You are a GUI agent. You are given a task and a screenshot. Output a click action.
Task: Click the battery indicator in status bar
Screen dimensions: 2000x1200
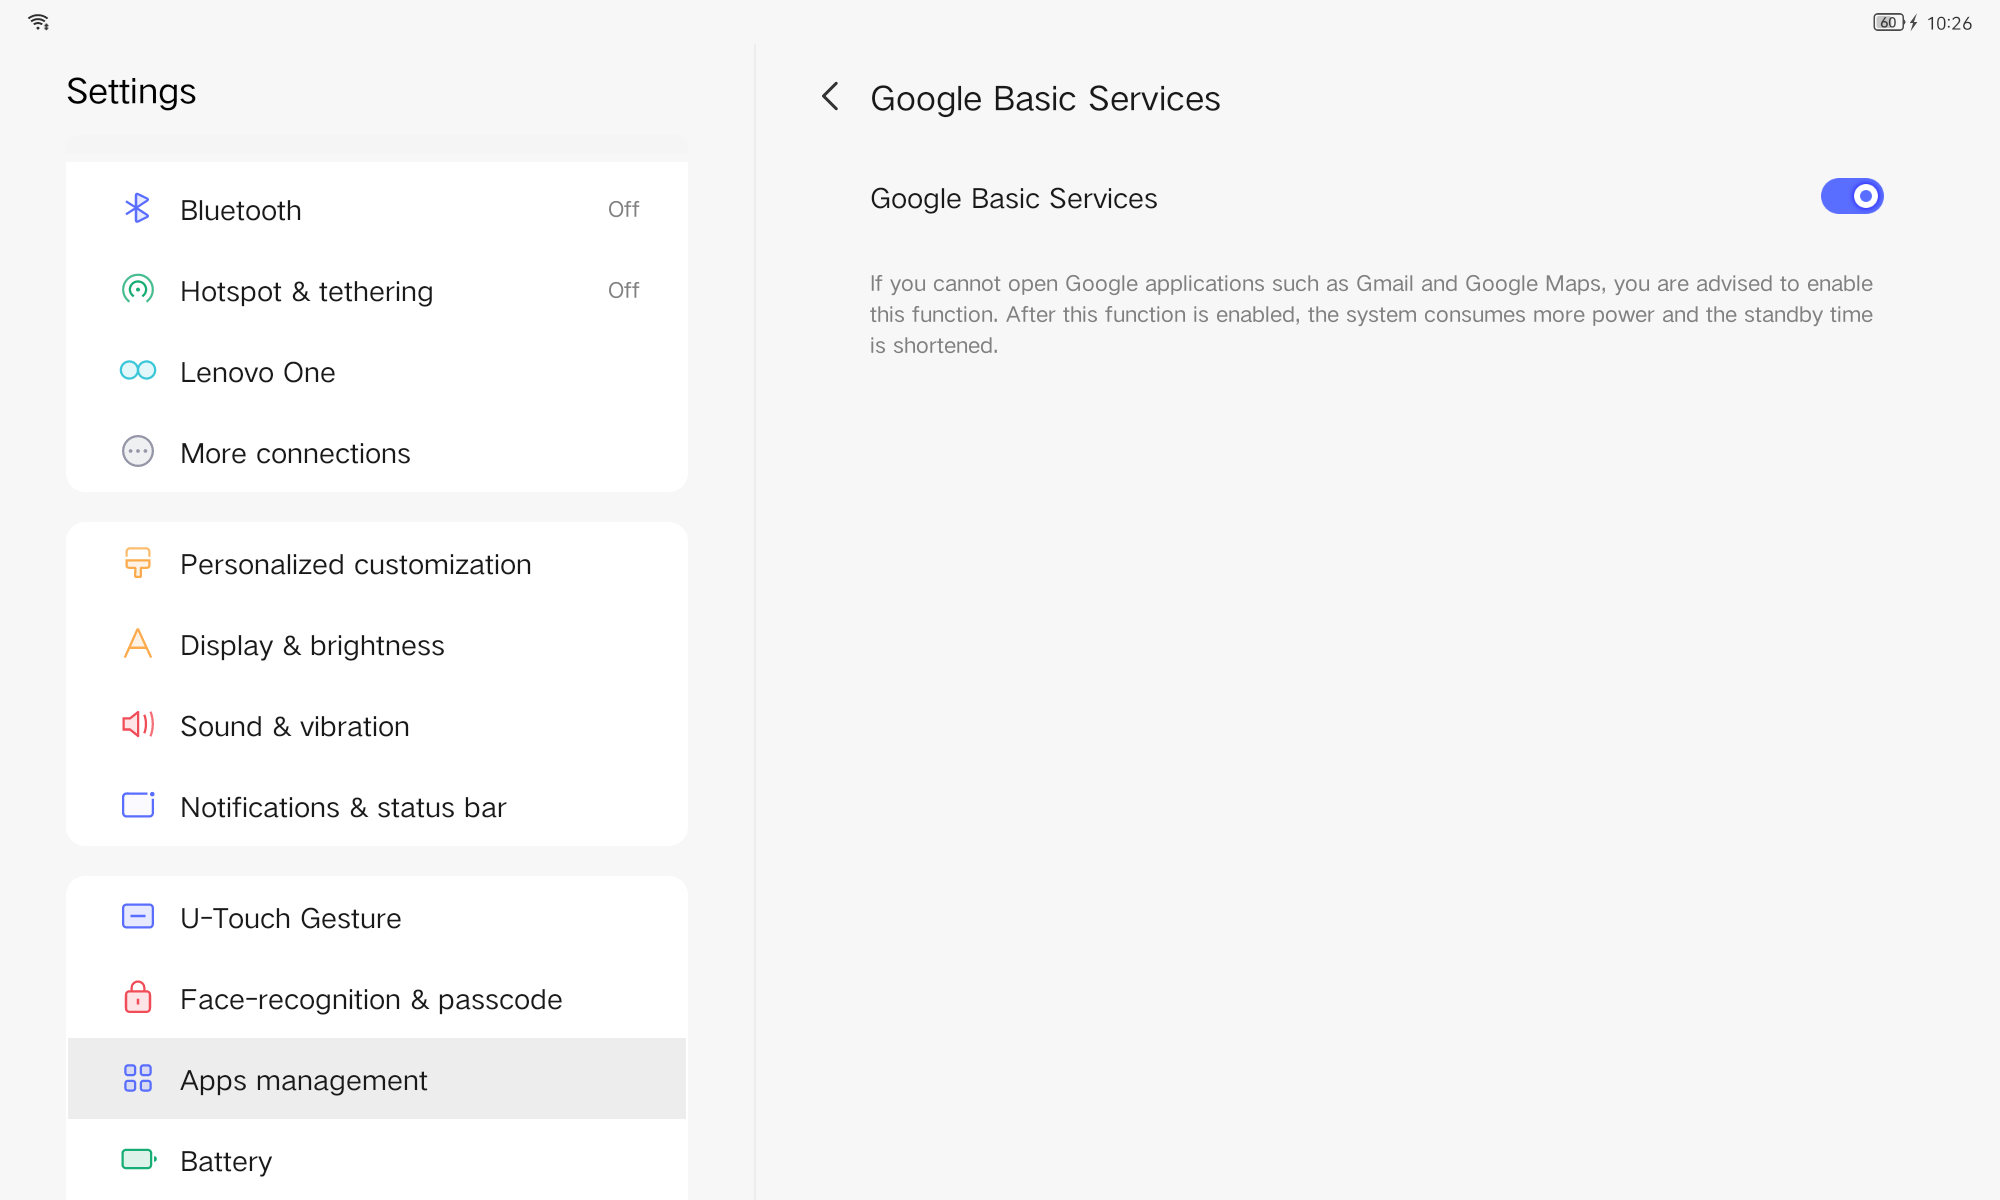pyautogui.click(x=1887, y=23)
